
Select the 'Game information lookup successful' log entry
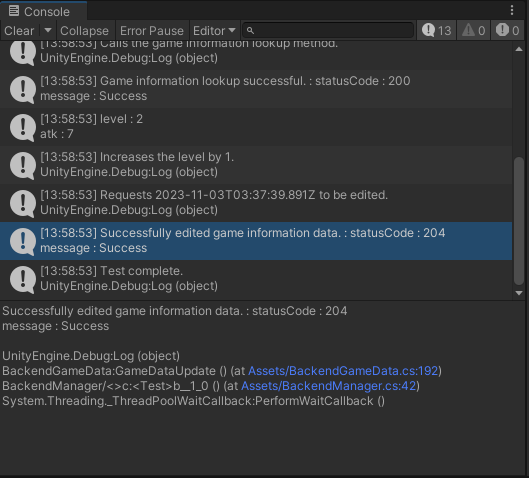256,89
